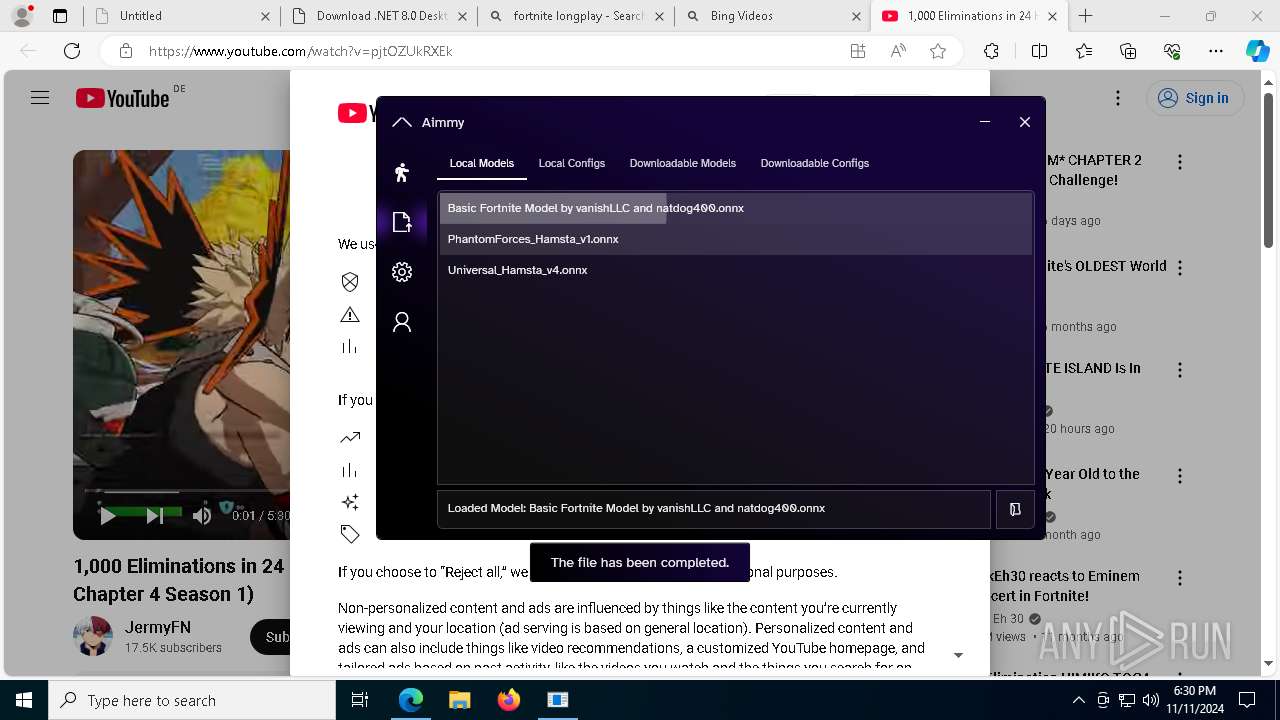Switch to Download .NET 8.0 Desktop tab

click(379, 16)
